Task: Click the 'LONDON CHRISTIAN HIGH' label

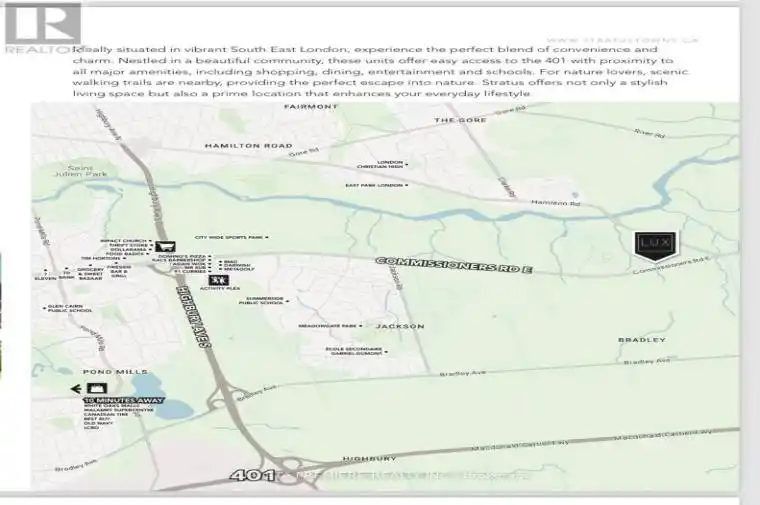Action: click(380, 164)
